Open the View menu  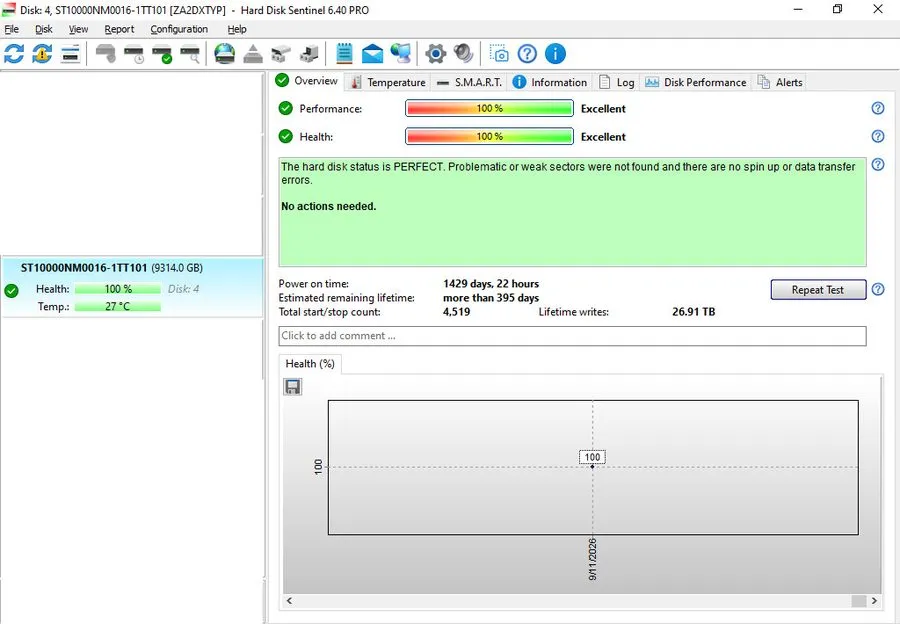click(78, 29)
